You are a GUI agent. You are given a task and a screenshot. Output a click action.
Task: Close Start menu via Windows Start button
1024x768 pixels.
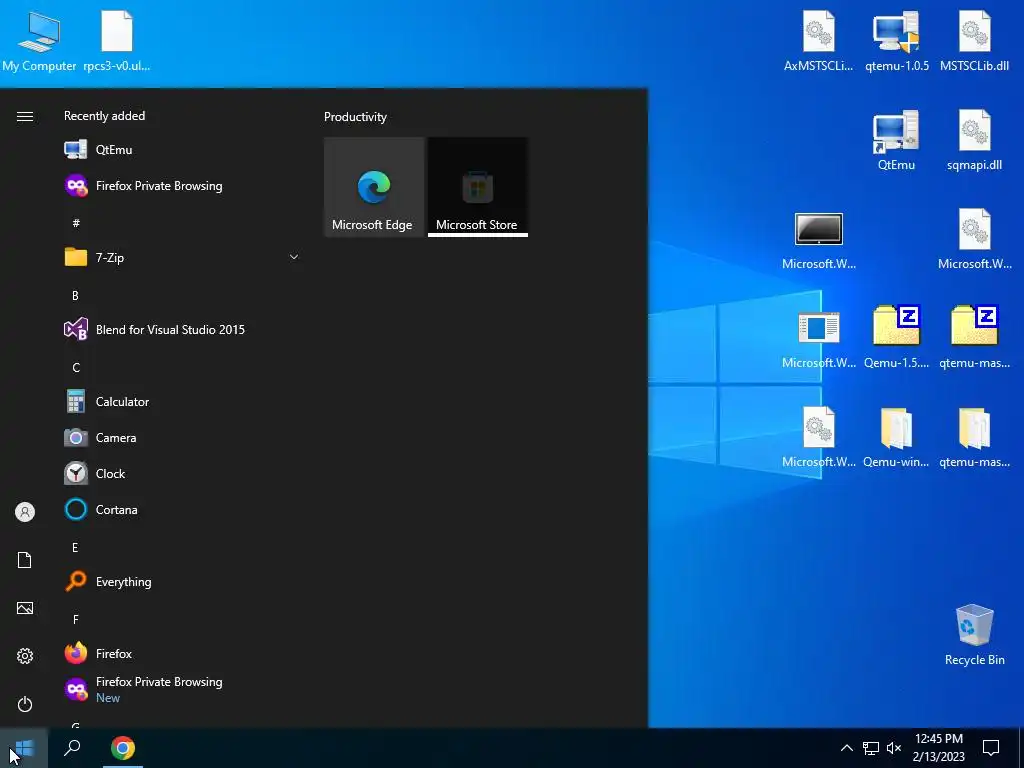[x=24, y=748]
